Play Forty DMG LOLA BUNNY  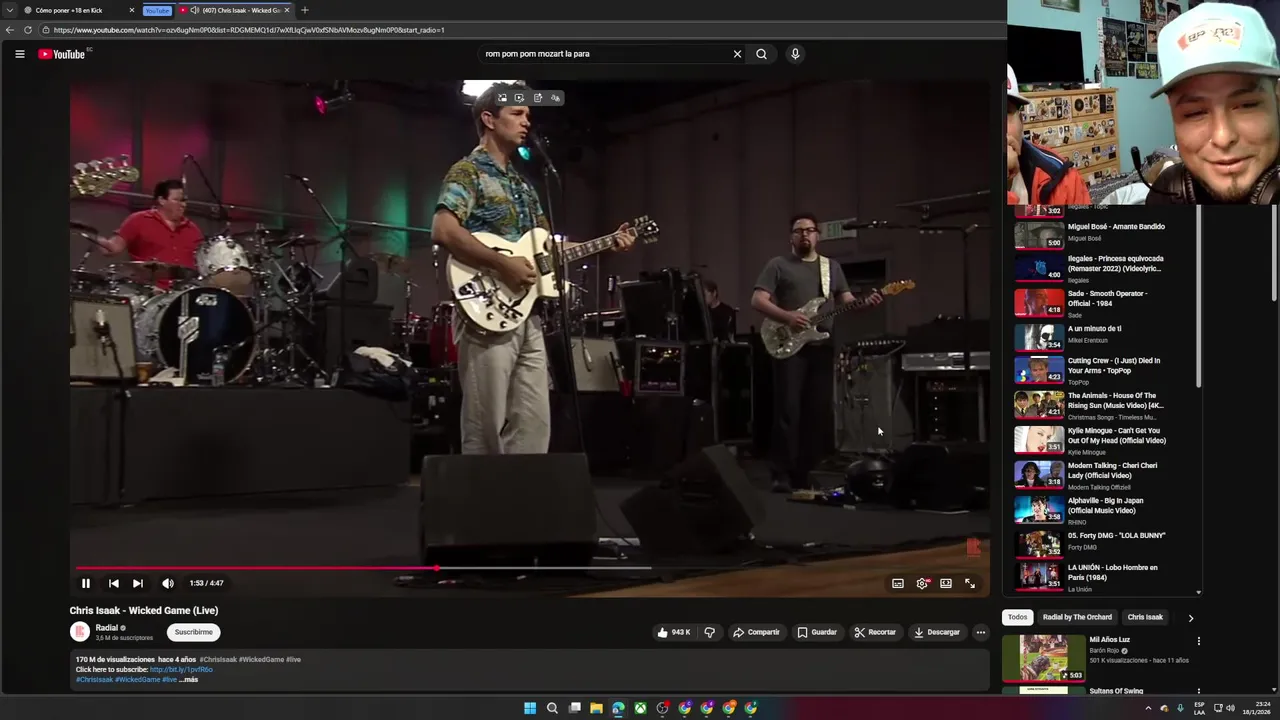[x=1104, y=543]
